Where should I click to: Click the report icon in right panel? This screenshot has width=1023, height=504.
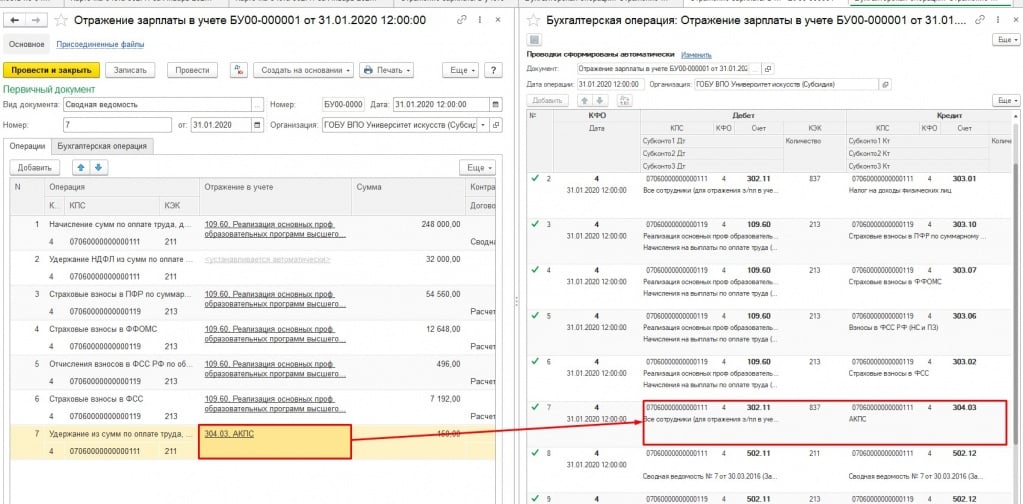[533, 39]
